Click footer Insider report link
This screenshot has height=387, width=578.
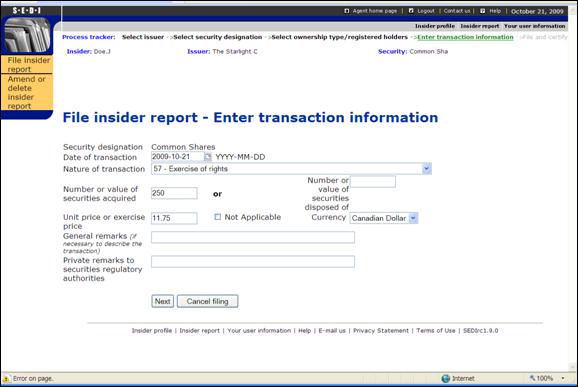(199, 331)
